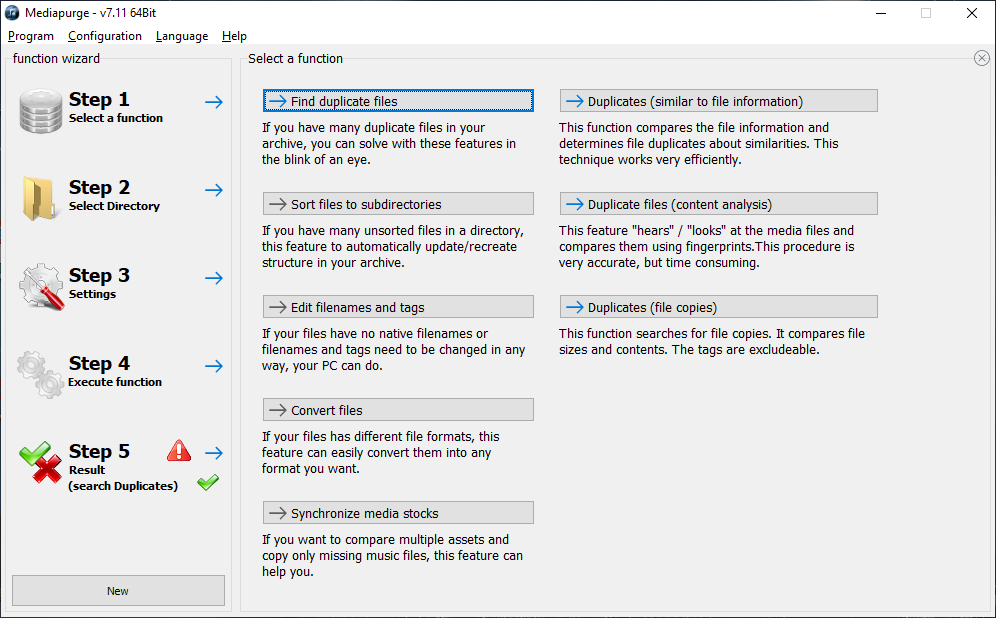Screen dimensions: 996x618
Task: Choose Find duplicate files function
Action: coord(398,101)
